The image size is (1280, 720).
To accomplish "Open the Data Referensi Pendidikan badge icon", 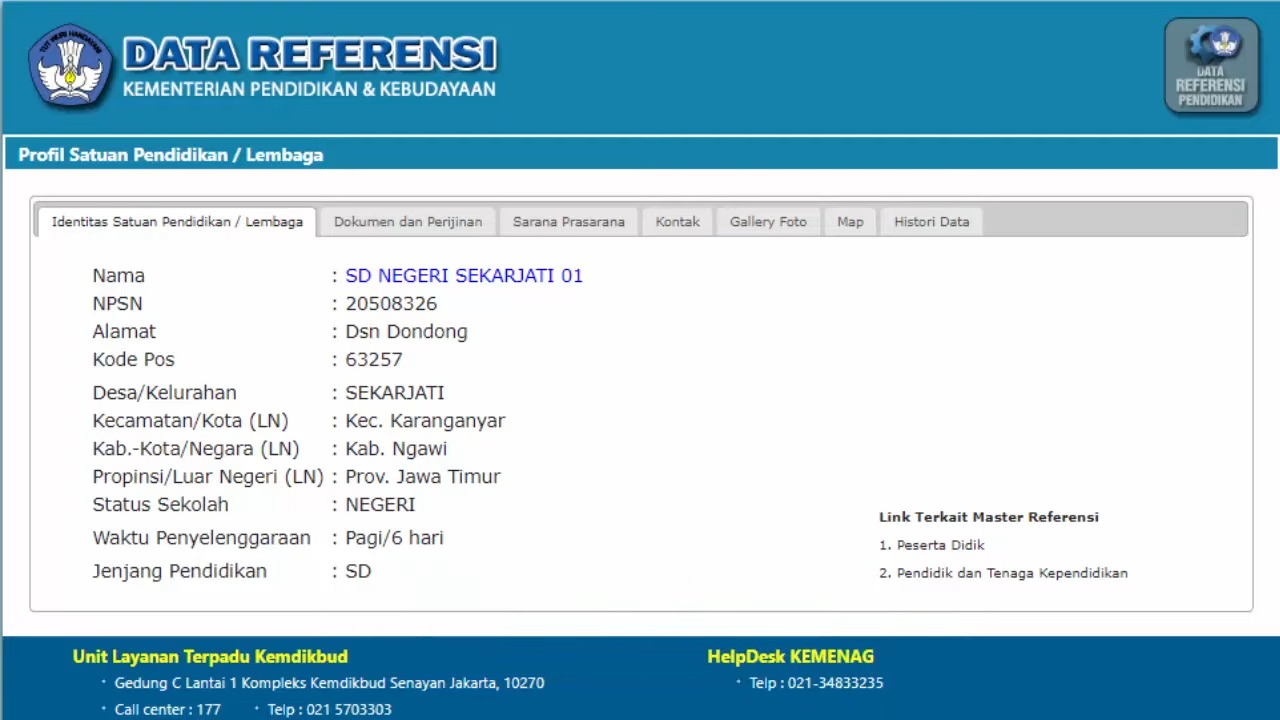I will point(1211,65).
